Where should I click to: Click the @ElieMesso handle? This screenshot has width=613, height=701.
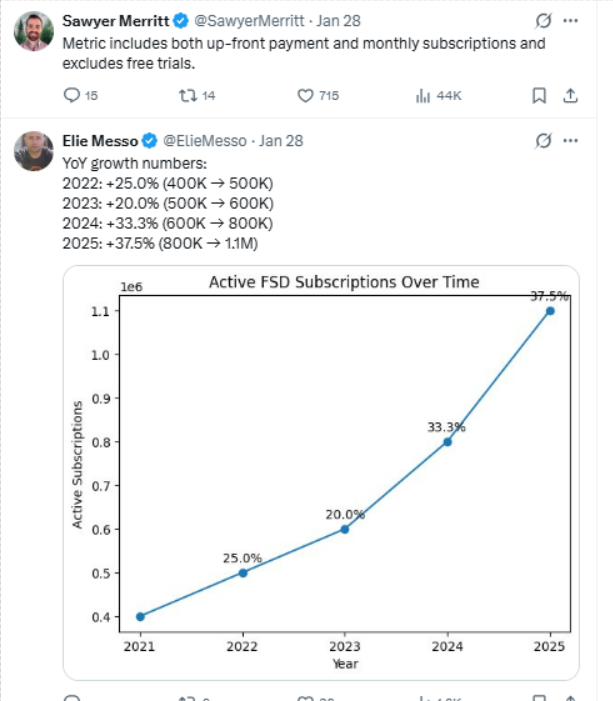click(203, 140)
